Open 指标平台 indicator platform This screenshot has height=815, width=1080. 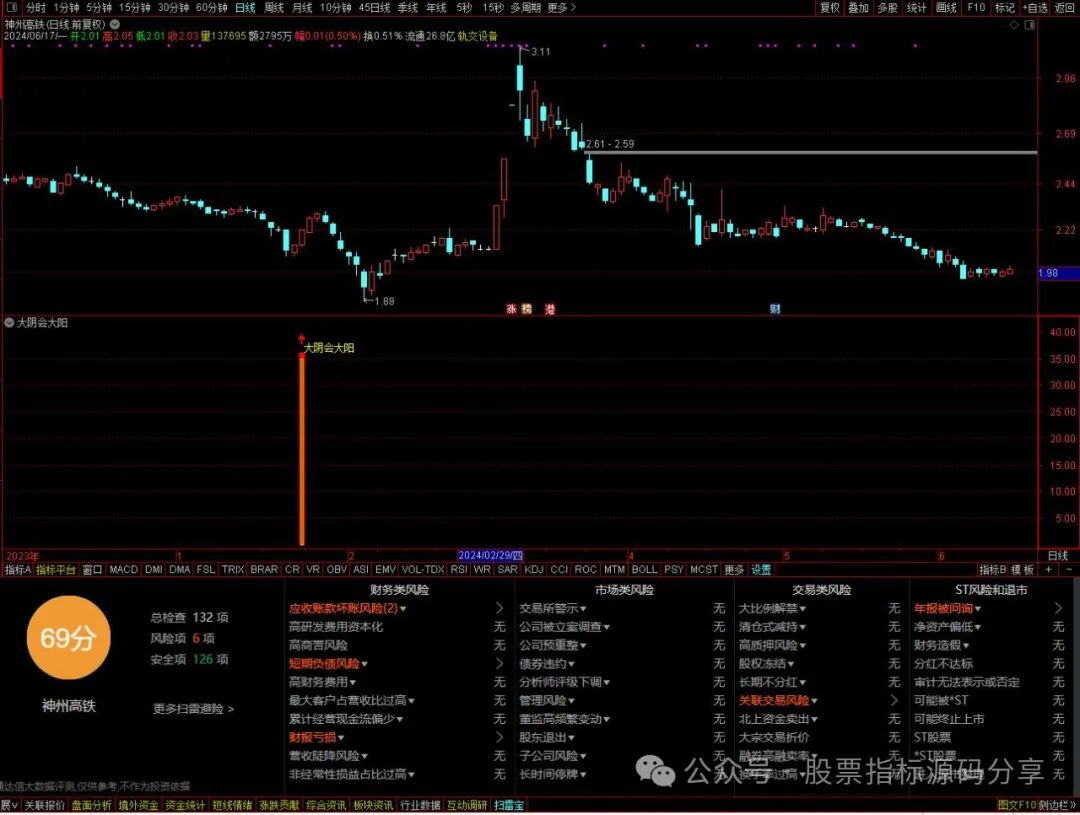(56, 570)
